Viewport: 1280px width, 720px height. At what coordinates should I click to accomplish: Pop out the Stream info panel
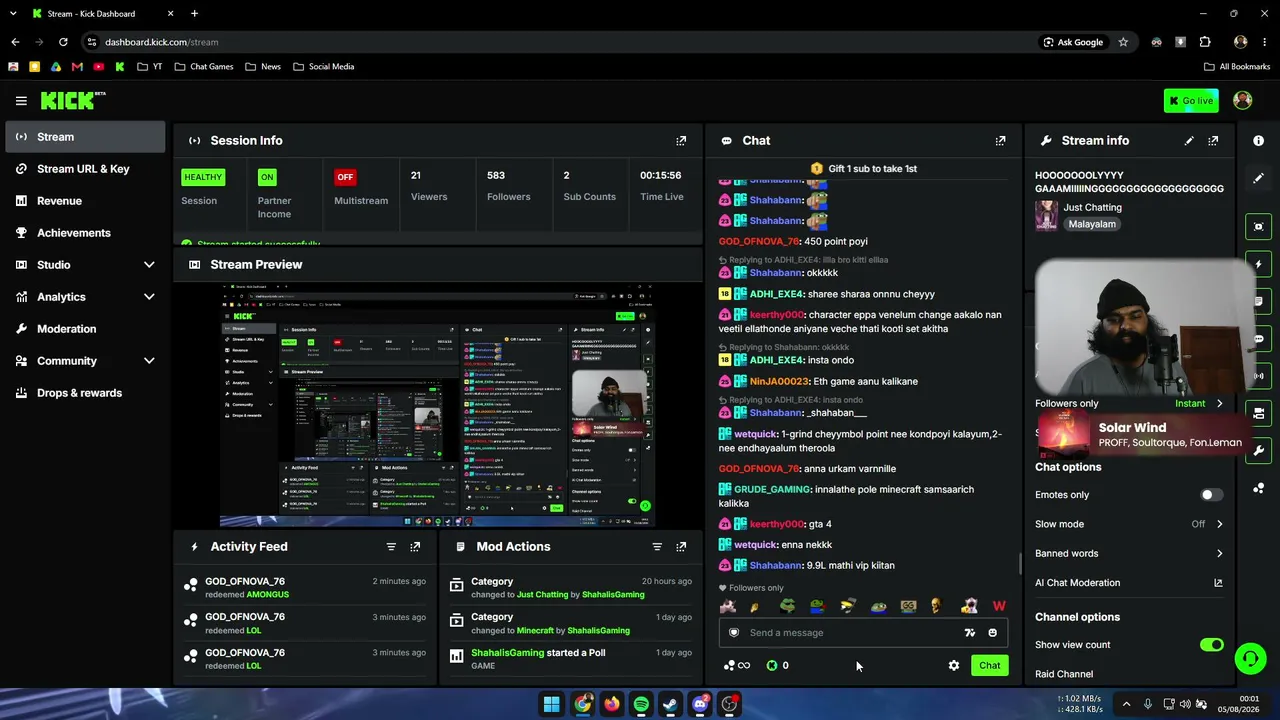[x=1213, y=141]
